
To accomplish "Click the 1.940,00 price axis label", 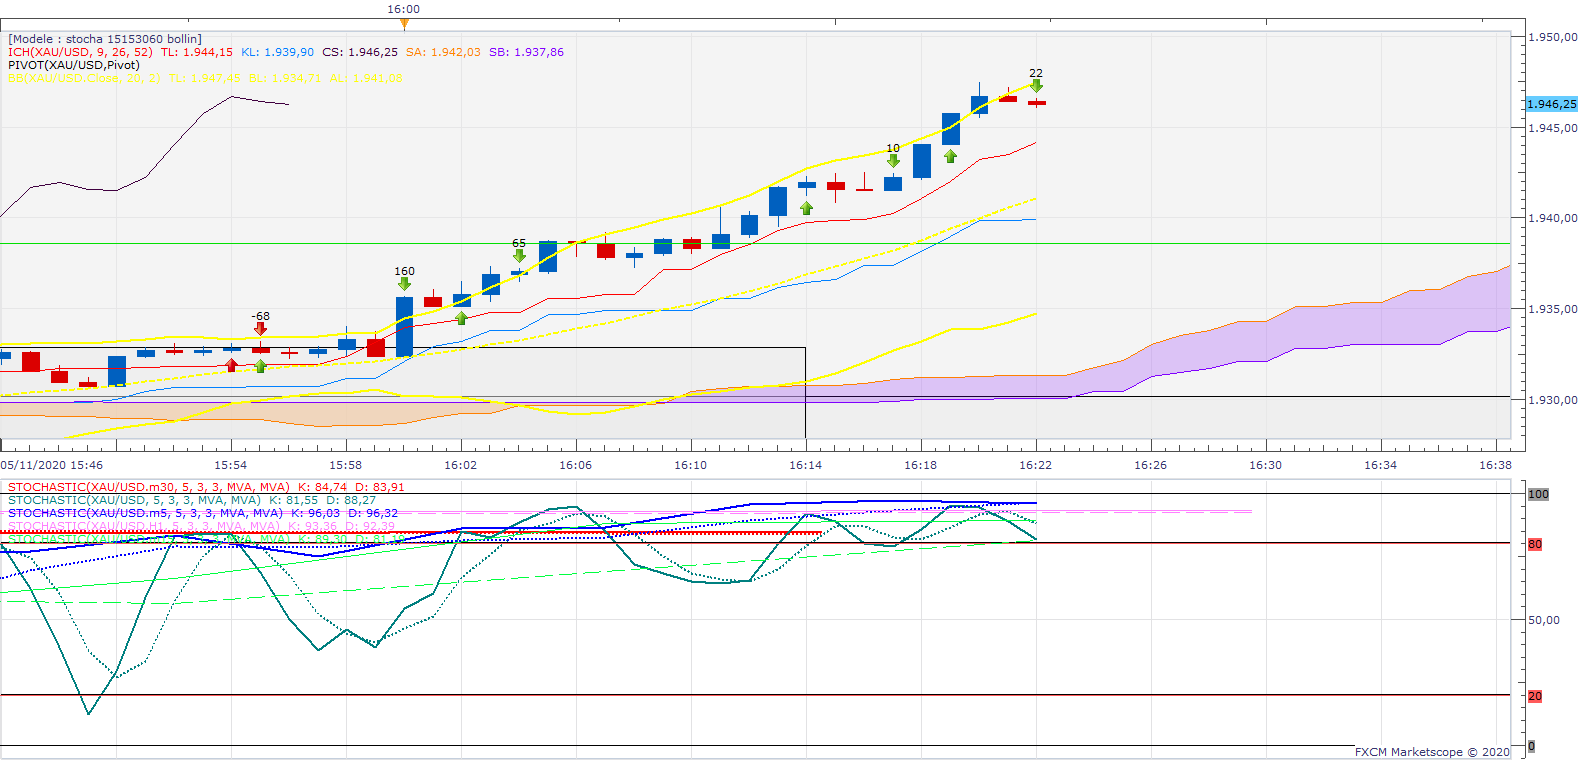I will click(x=1553, y=218).
